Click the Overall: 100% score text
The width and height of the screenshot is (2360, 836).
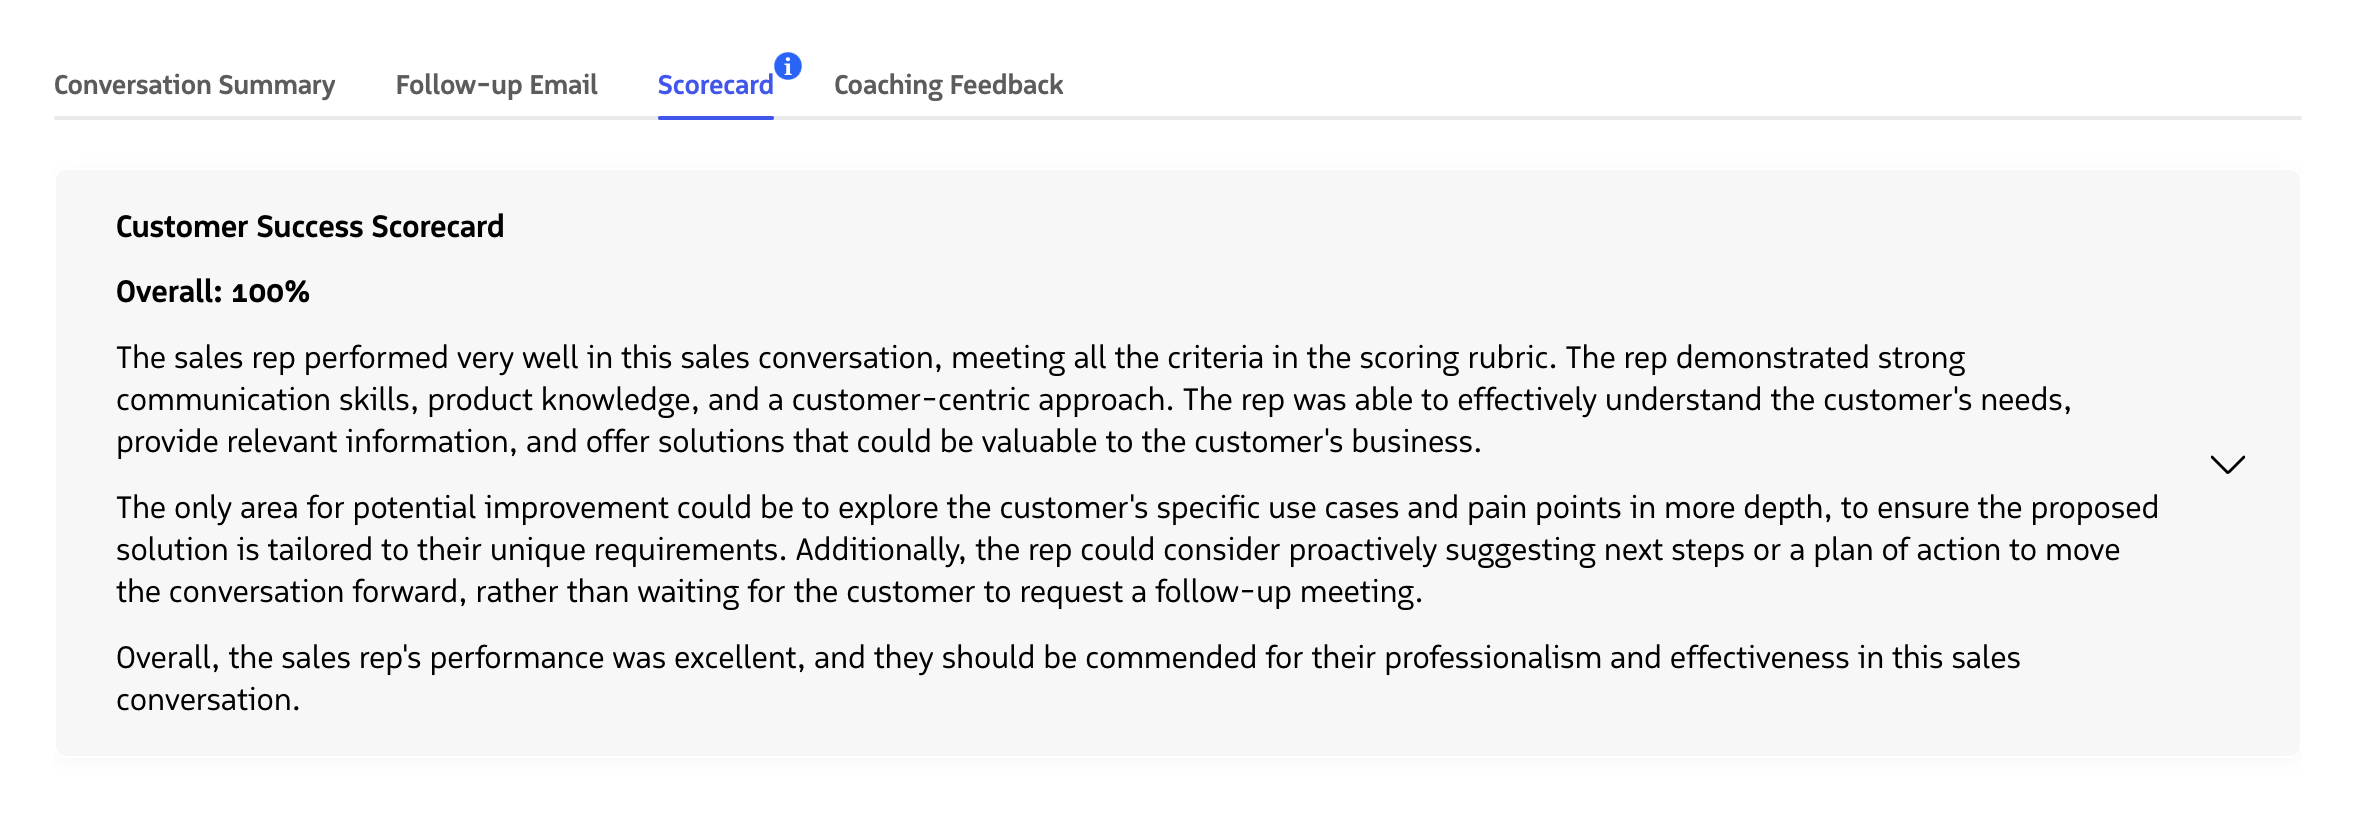(x=213, y=292)
